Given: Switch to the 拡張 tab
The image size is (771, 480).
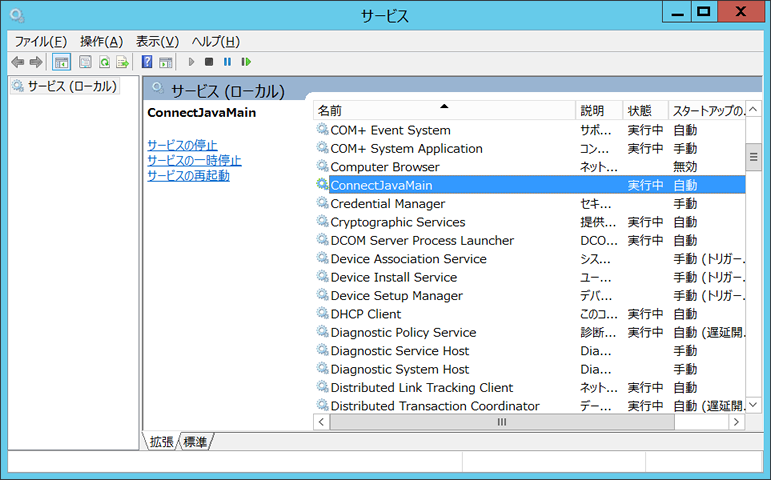Looking at the screenshot, I should click(162, 441).
